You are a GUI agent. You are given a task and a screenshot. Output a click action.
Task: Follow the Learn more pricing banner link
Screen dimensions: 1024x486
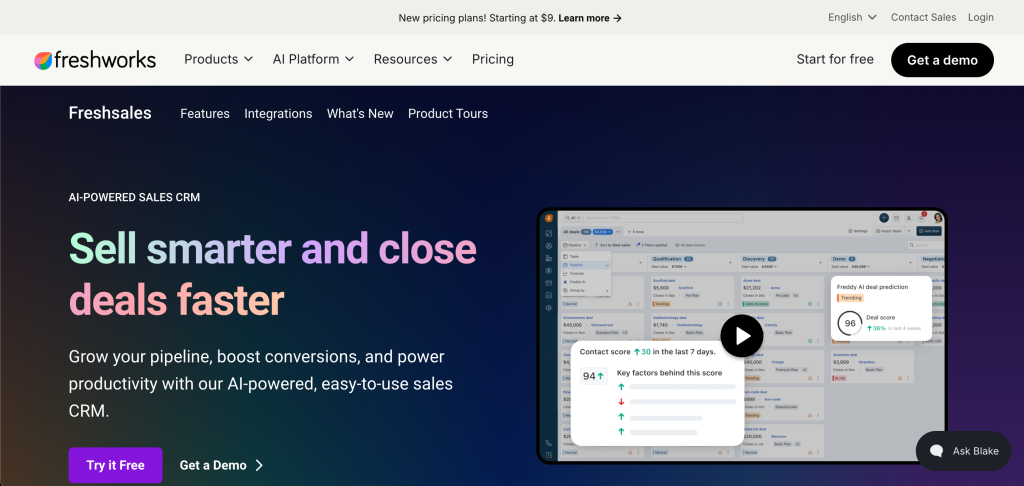pos(590,18)
